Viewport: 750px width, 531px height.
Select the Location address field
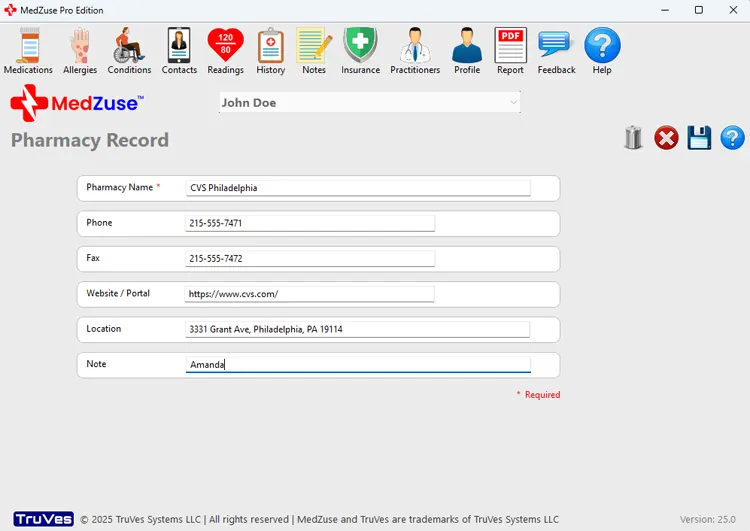[x=358, y=329]
